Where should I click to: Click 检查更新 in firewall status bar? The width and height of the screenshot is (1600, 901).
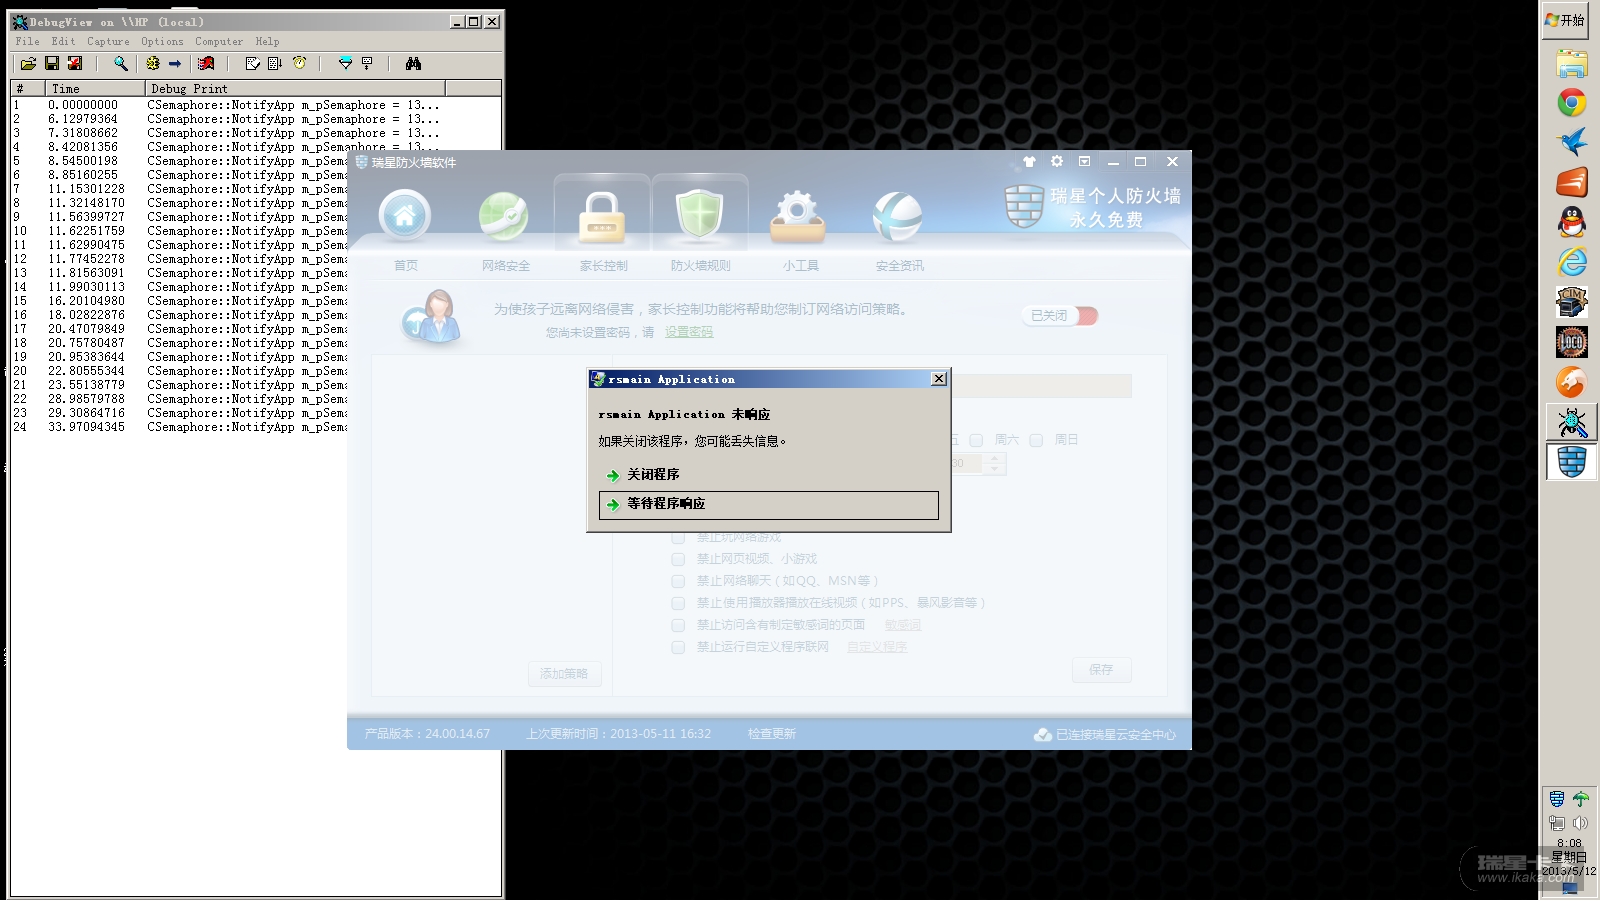click(772, 734)
